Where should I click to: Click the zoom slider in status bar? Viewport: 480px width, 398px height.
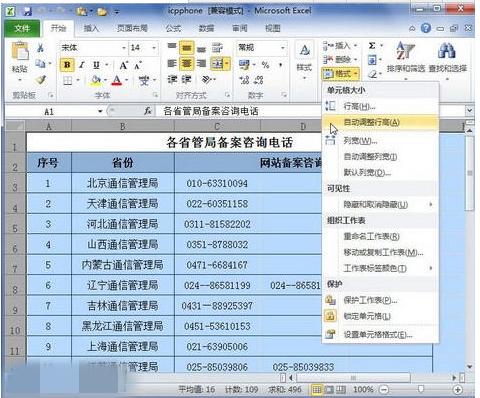[x=421, y=389]
